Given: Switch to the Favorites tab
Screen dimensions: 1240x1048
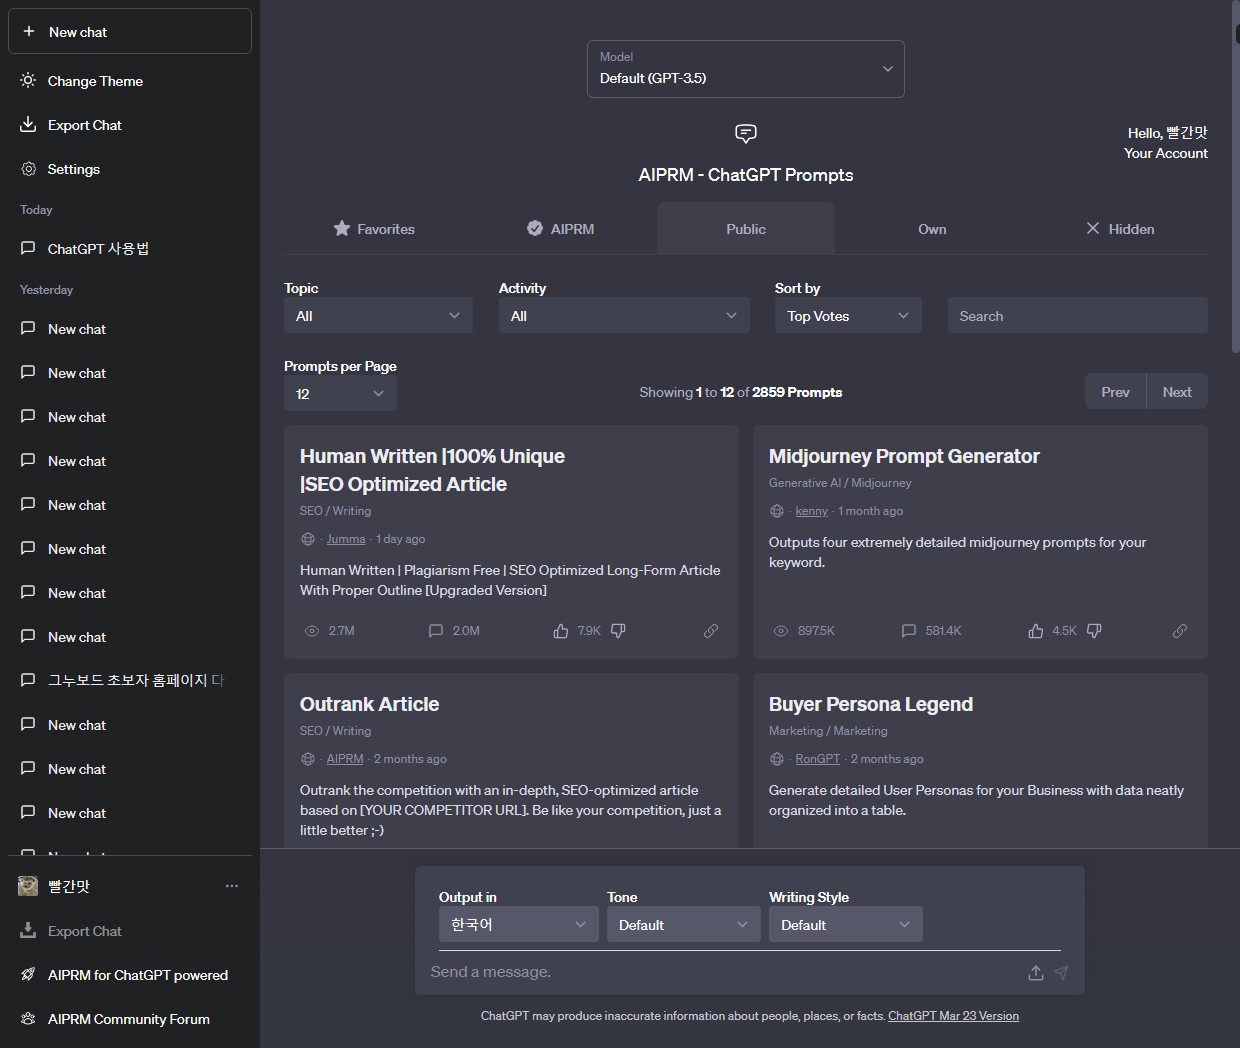Looking at the screenshot, I should pyautogui.click(x=373, y=229).
